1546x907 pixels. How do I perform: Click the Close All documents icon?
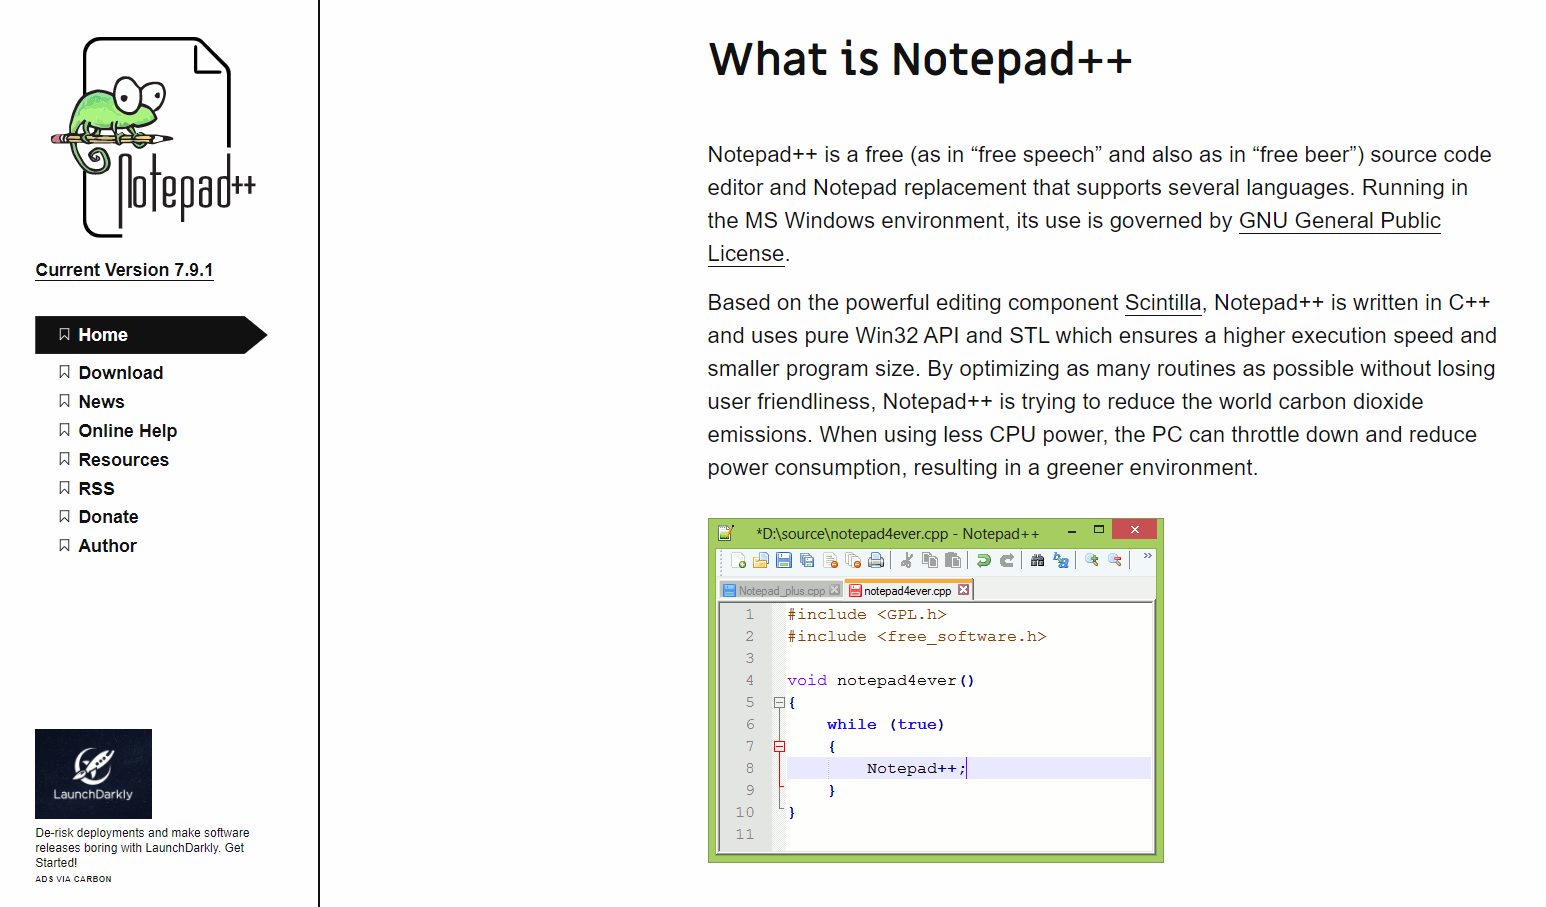853,560
